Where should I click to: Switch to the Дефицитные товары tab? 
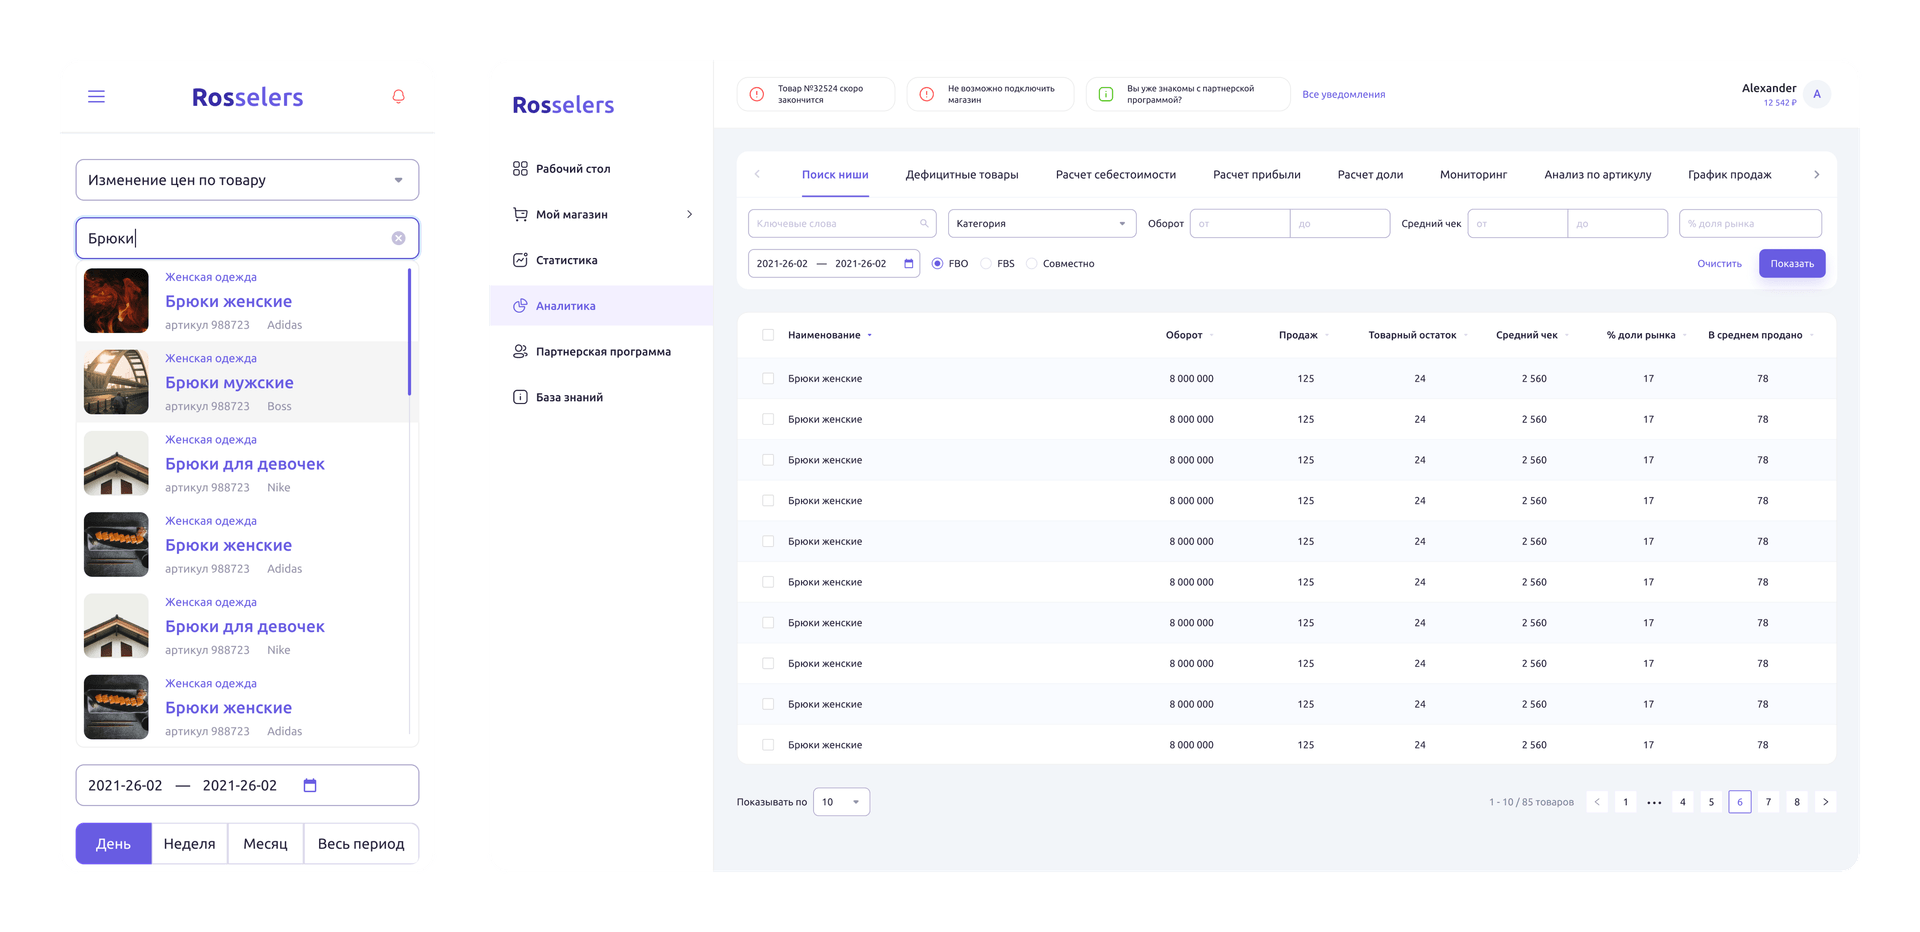click(961, 175)
